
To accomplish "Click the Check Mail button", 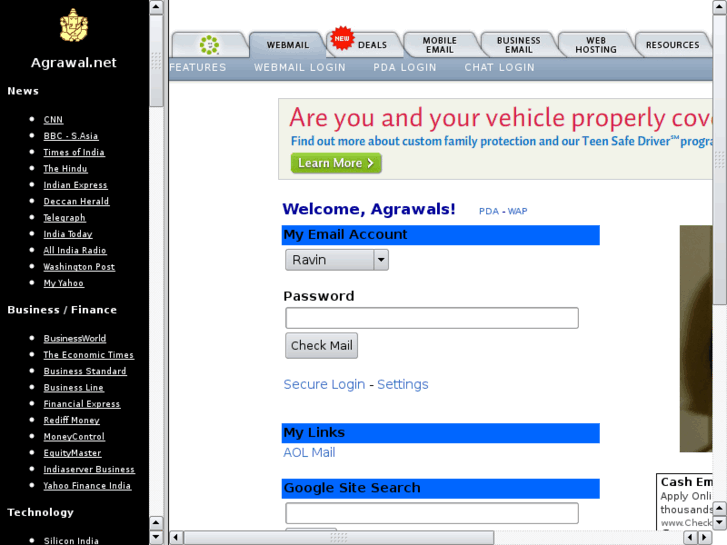I will pyautogui.click(x=321, y=346).
